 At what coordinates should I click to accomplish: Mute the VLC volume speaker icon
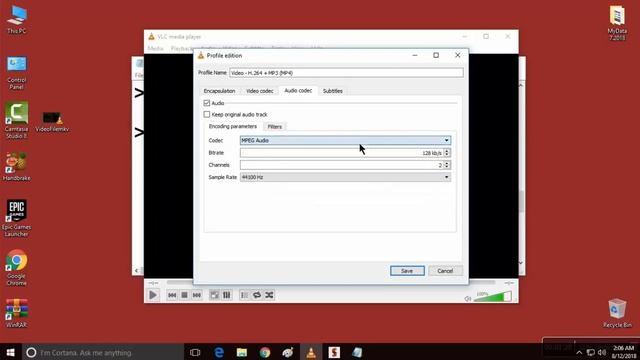coord(468,299)
